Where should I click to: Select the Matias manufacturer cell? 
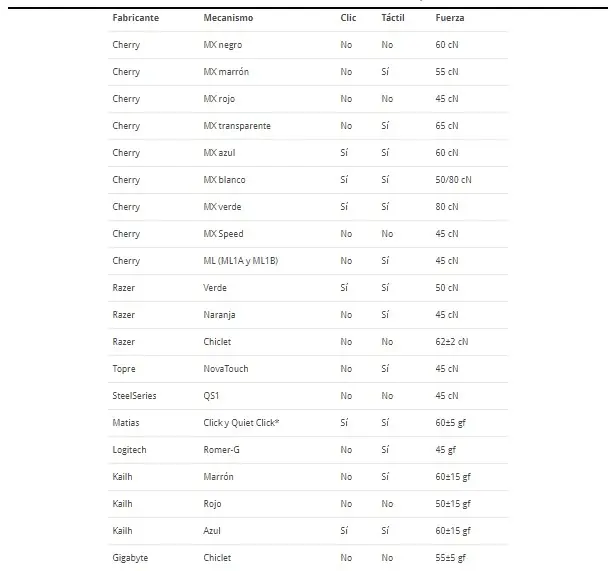tap(127, 423)
